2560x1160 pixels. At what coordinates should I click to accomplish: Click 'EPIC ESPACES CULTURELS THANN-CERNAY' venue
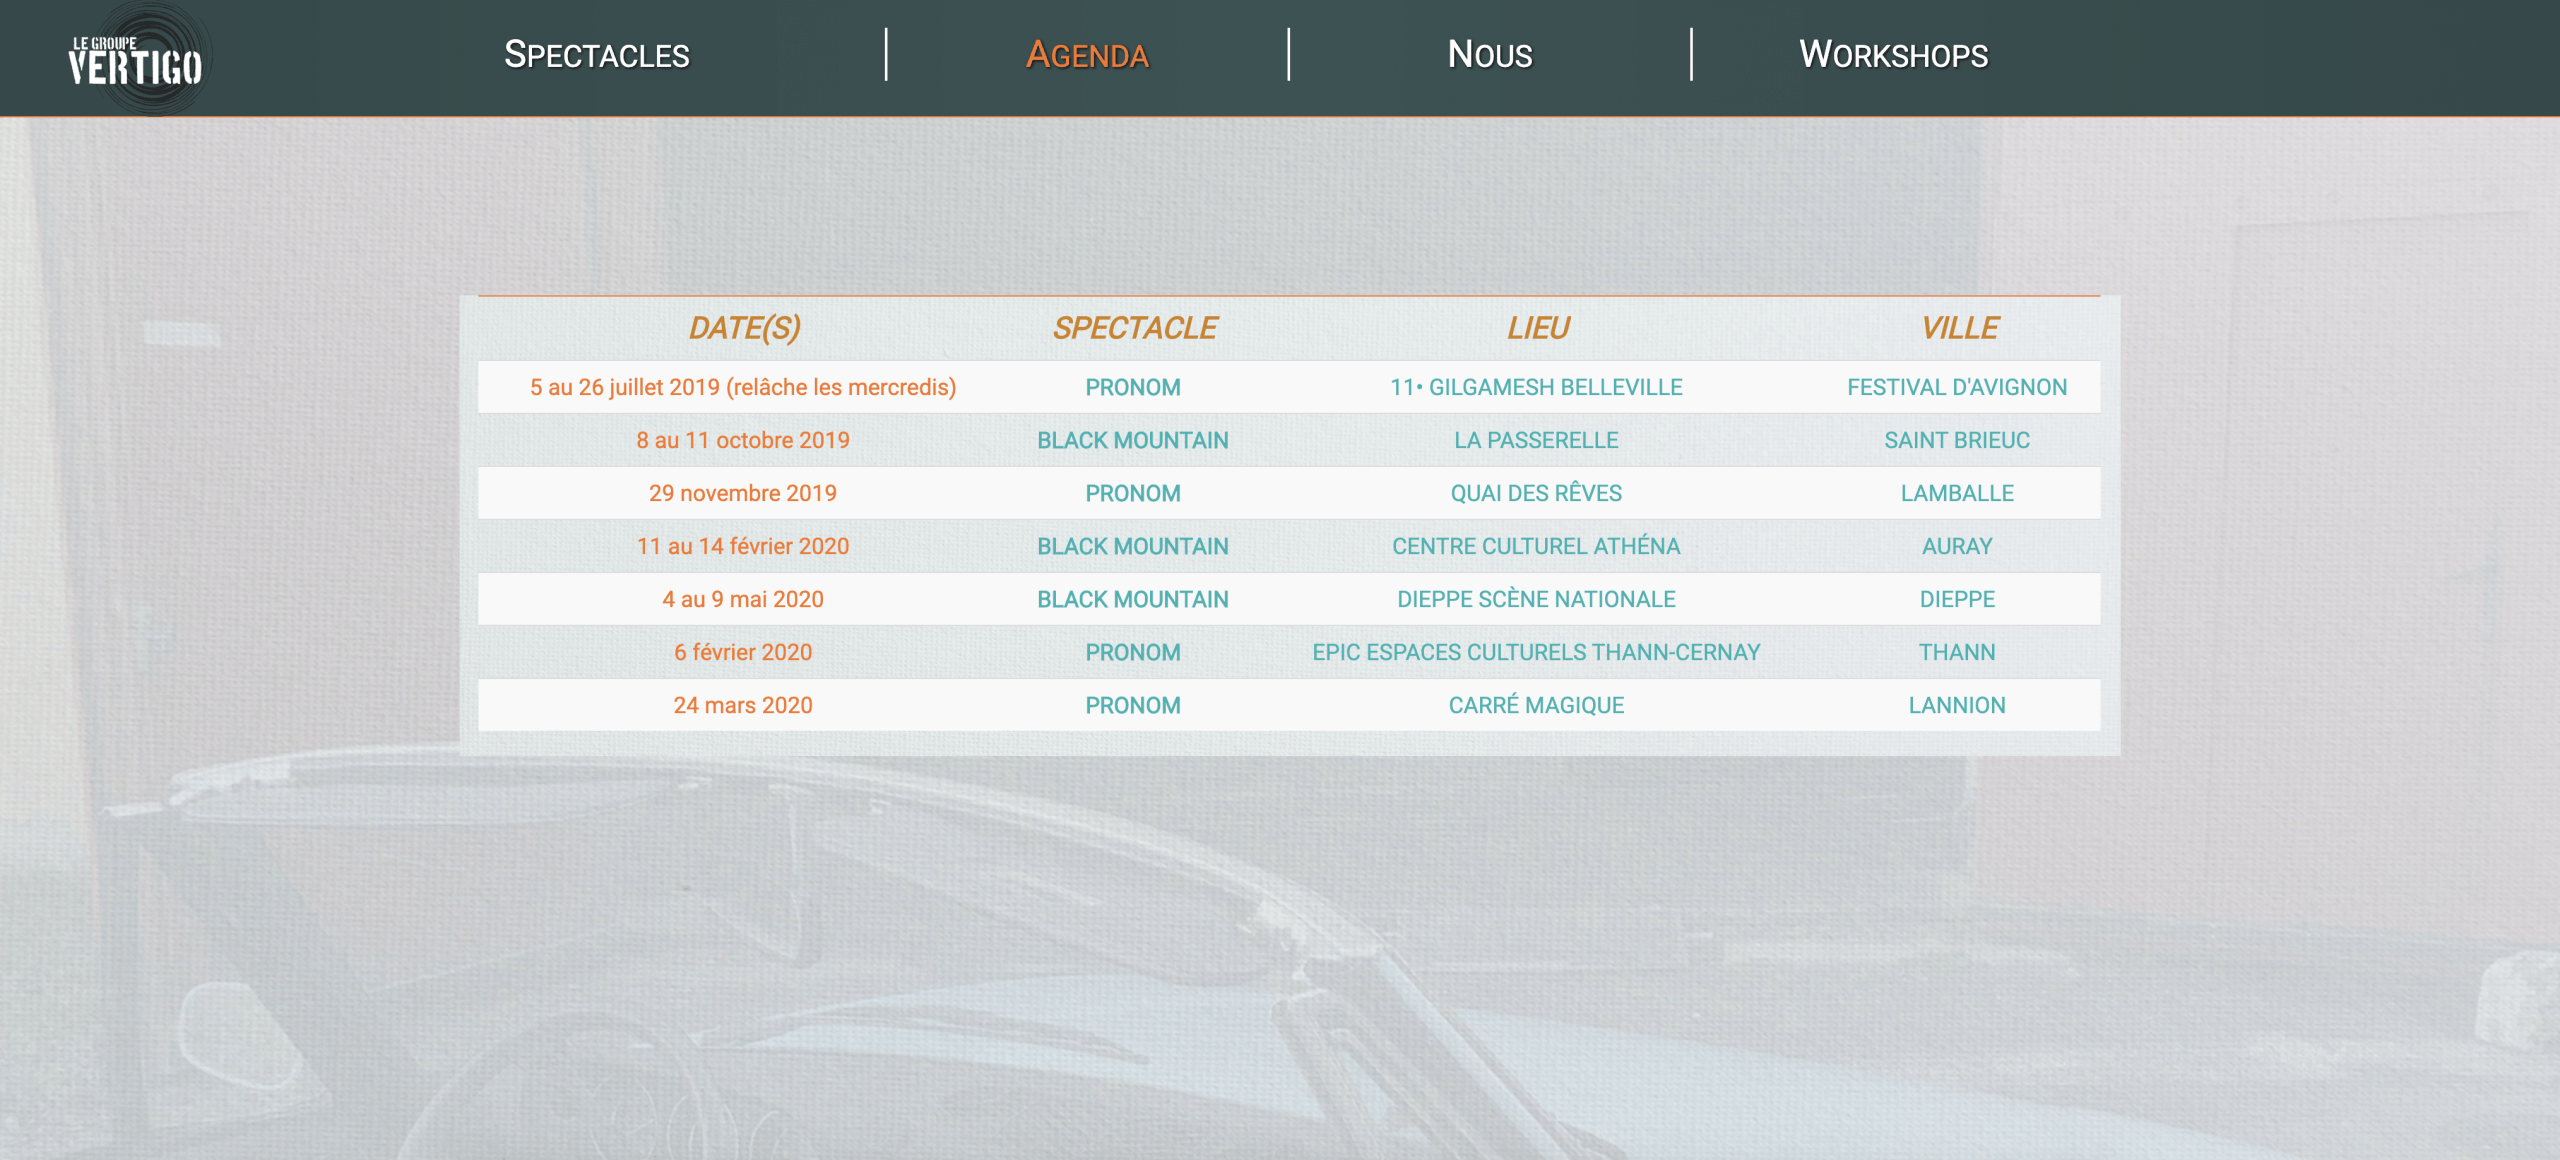[x=1536, y=652]
